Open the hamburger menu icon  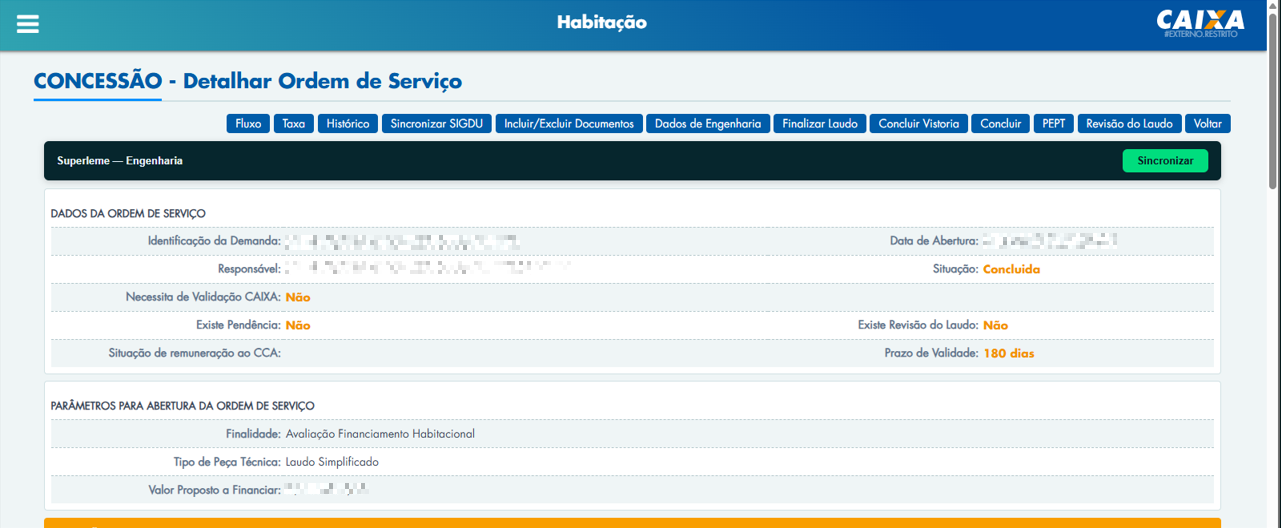coord(28,24)
